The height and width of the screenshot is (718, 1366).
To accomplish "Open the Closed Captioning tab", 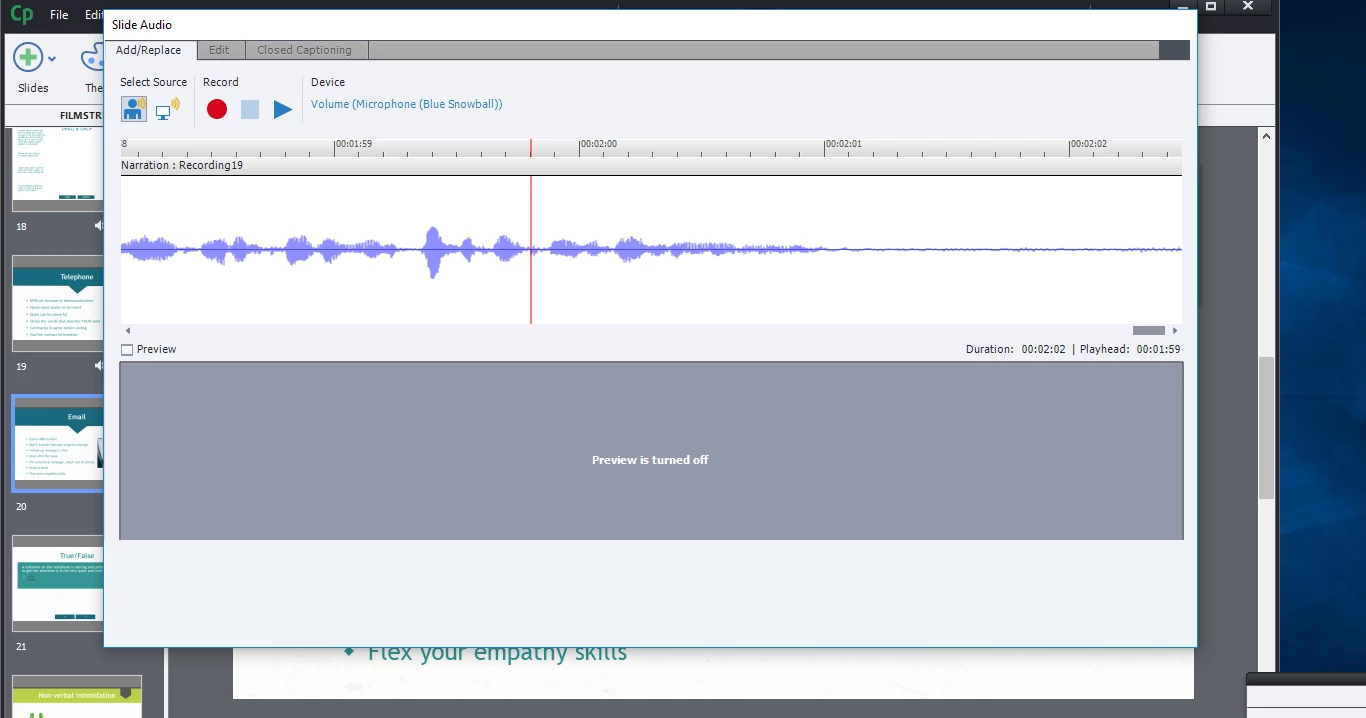I will coord(304,50).
